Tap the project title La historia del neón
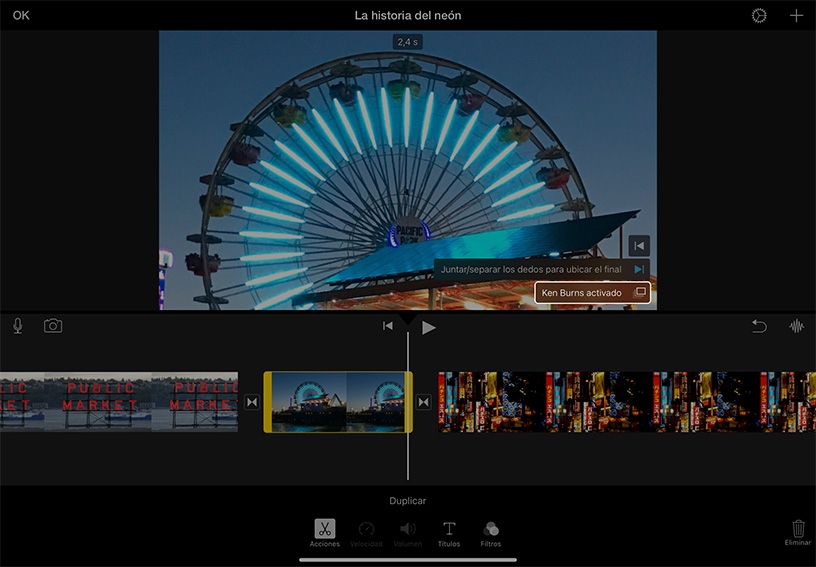This screenshot has height=567, width=816. [x=407, y=16]
